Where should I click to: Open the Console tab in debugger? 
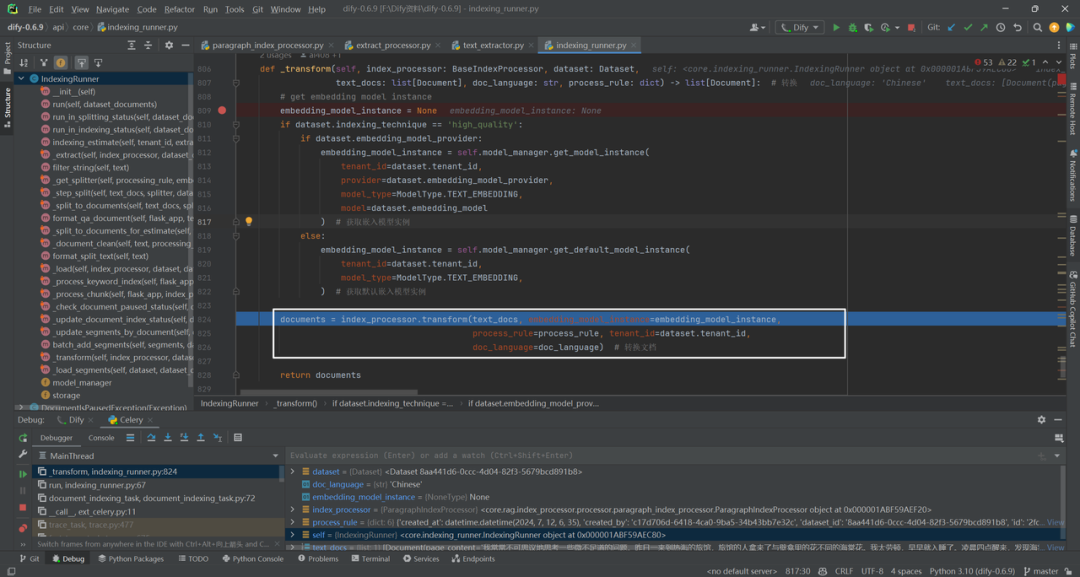tap(101, 438)
